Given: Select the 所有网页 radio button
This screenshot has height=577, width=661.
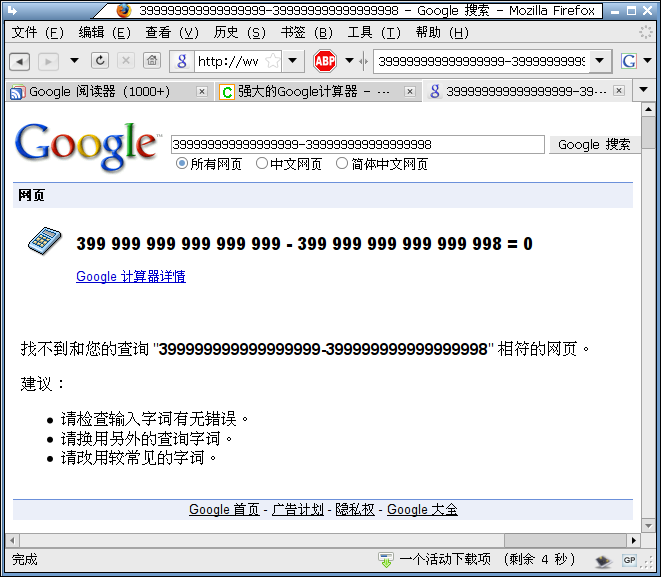Looking at the screenshot, I should 181,163.
